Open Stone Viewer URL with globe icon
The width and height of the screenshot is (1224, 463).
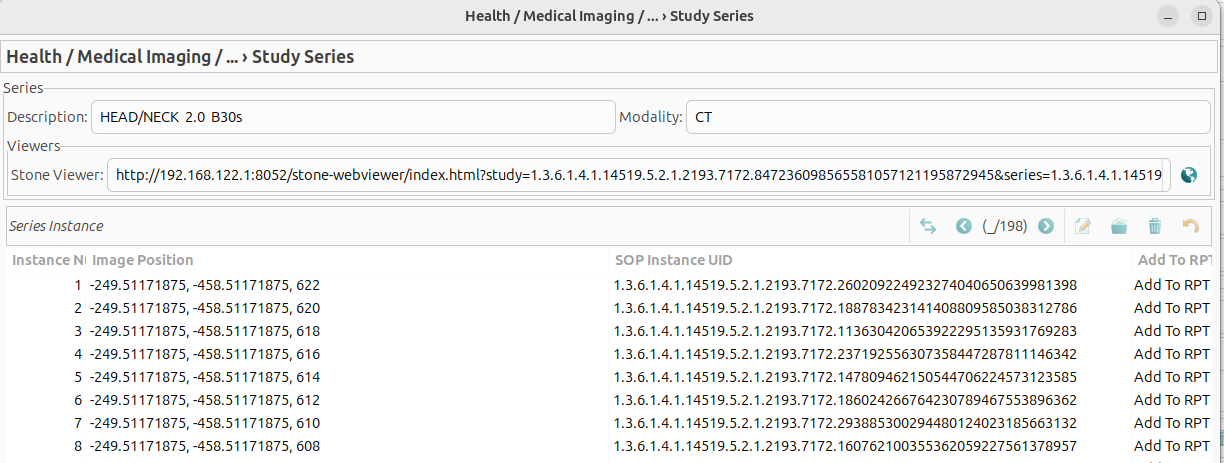[x=1189, y=175]
